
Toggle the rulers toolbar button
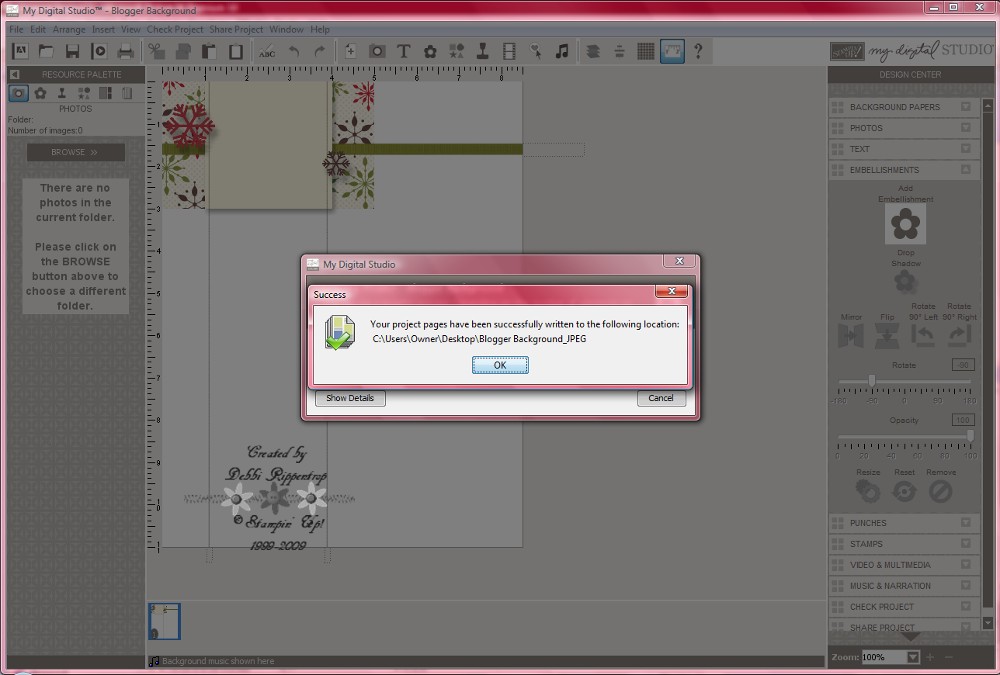click(672, 51)
